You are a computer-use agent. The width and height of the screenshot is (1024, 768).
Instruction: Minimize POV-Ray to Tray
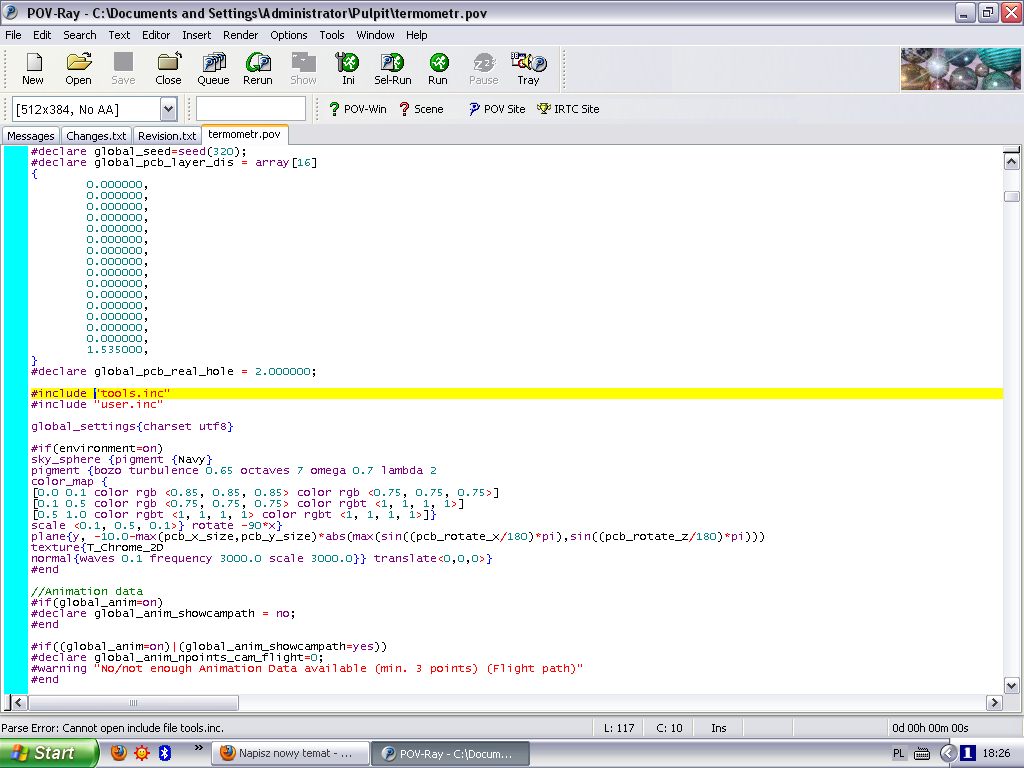pyautogui.click(x=528, y=68)
